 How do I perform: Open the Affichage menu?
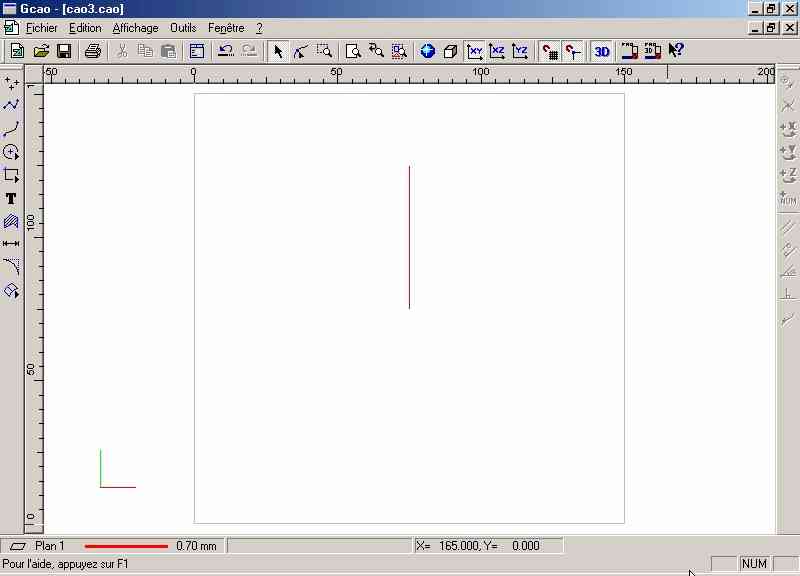coord(135,28)
